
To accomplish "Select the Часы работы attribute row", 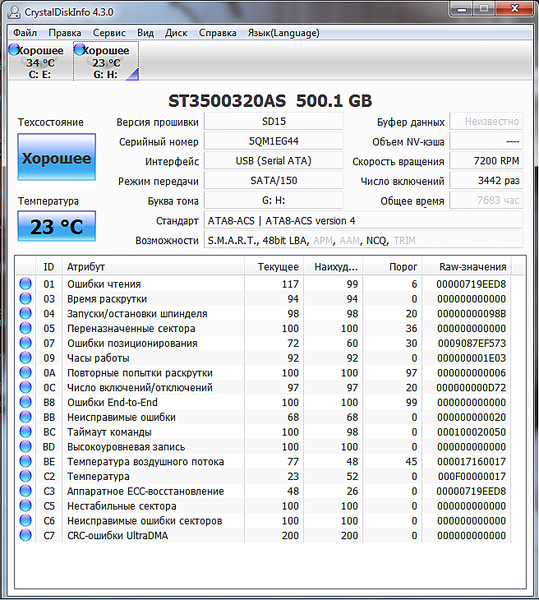I will tap(263, 358).
